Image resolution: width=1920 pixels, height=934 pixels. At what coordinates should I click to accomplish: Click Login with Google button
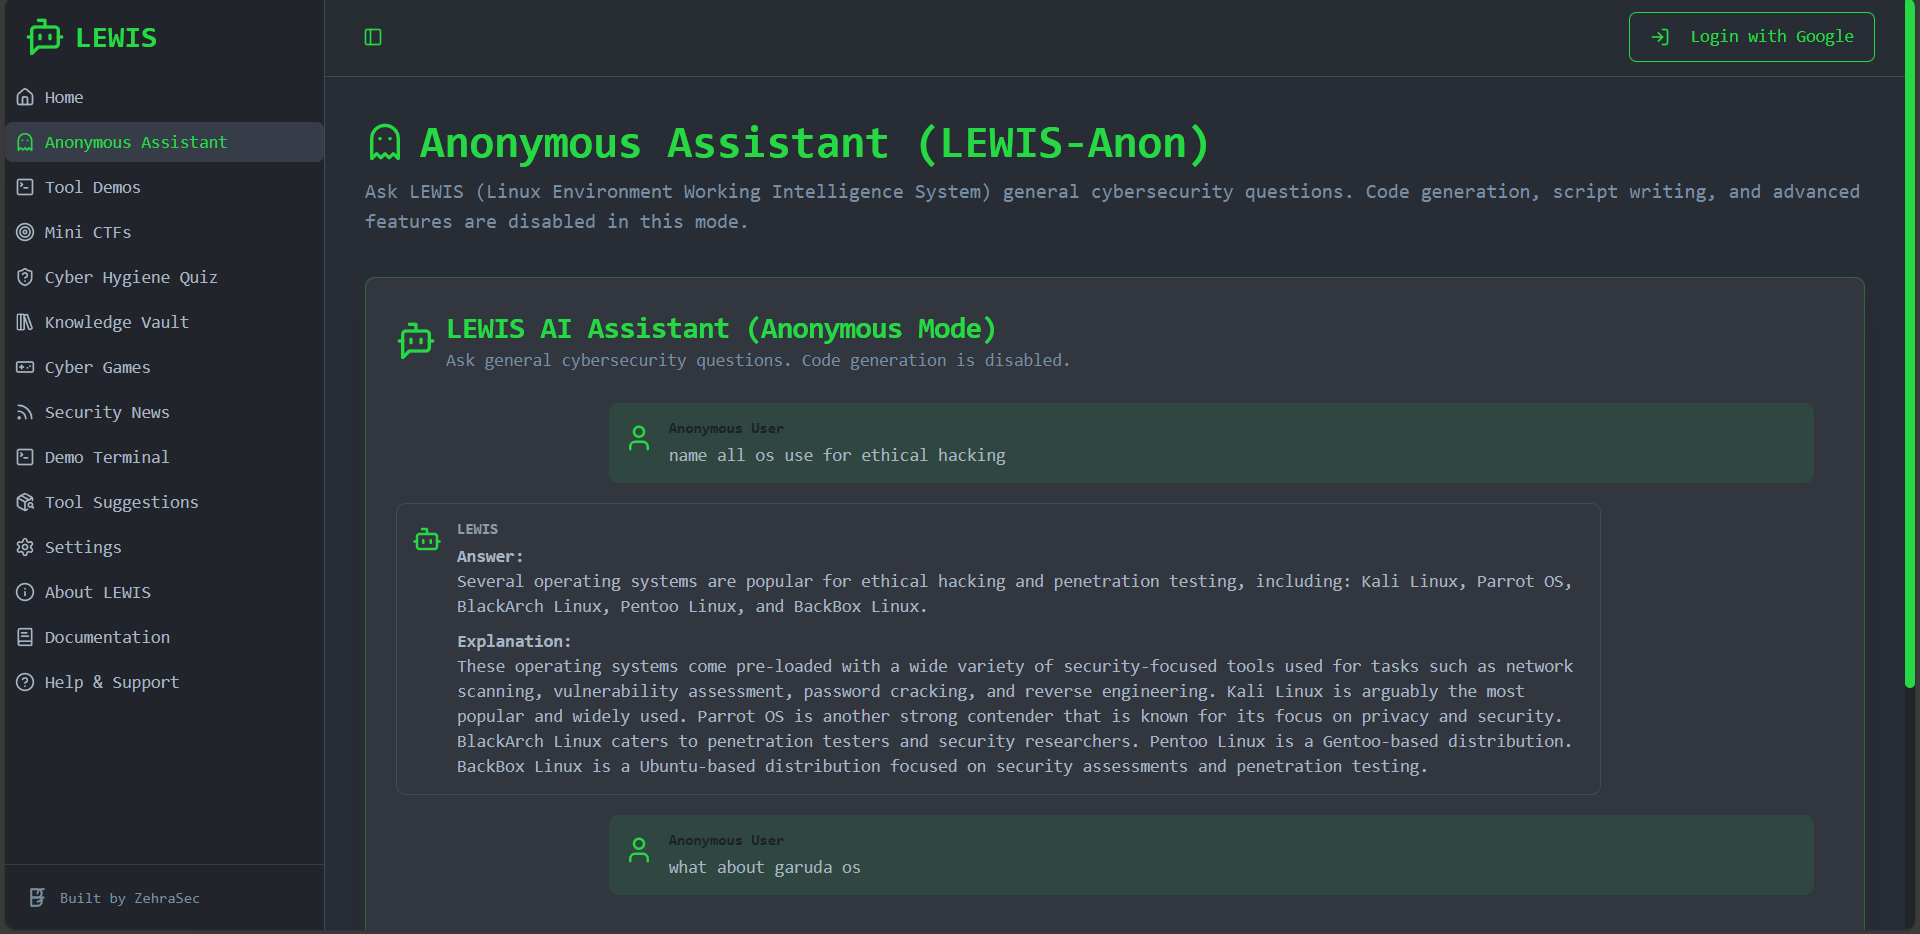(1751, 37)
